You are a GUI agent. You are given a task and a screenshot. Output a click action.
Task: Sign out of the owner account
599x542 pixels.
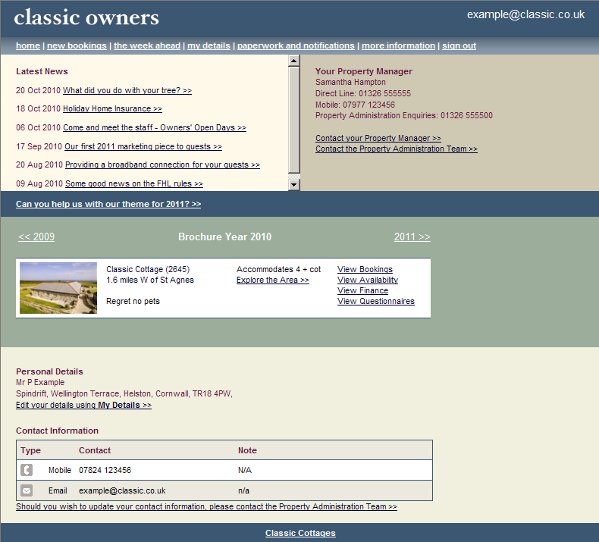[459, 46]
